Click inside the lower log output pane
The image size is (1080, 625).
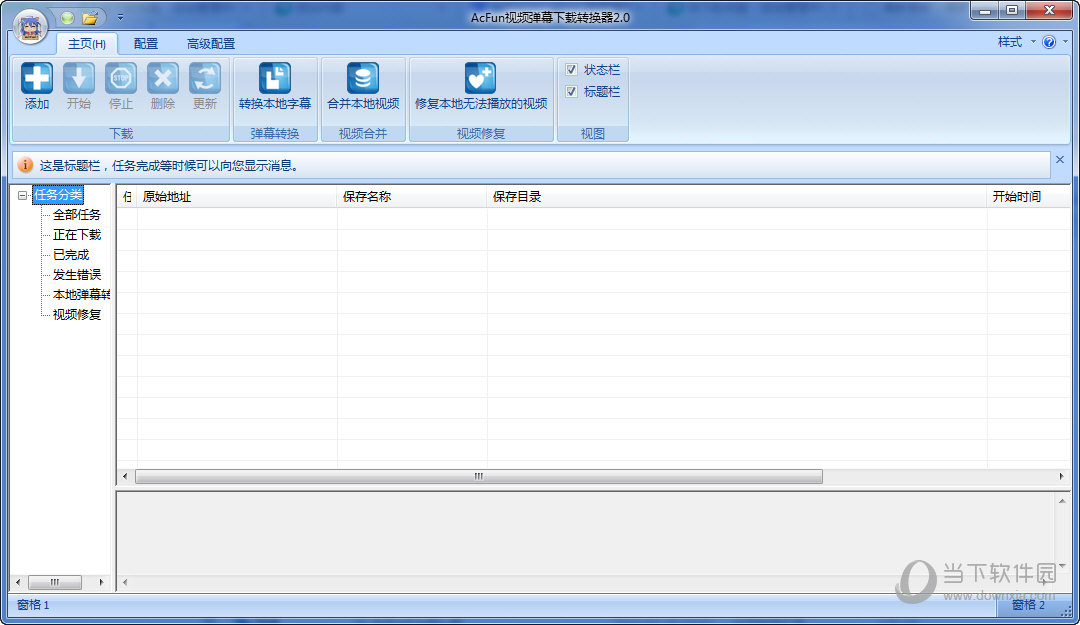585,534
